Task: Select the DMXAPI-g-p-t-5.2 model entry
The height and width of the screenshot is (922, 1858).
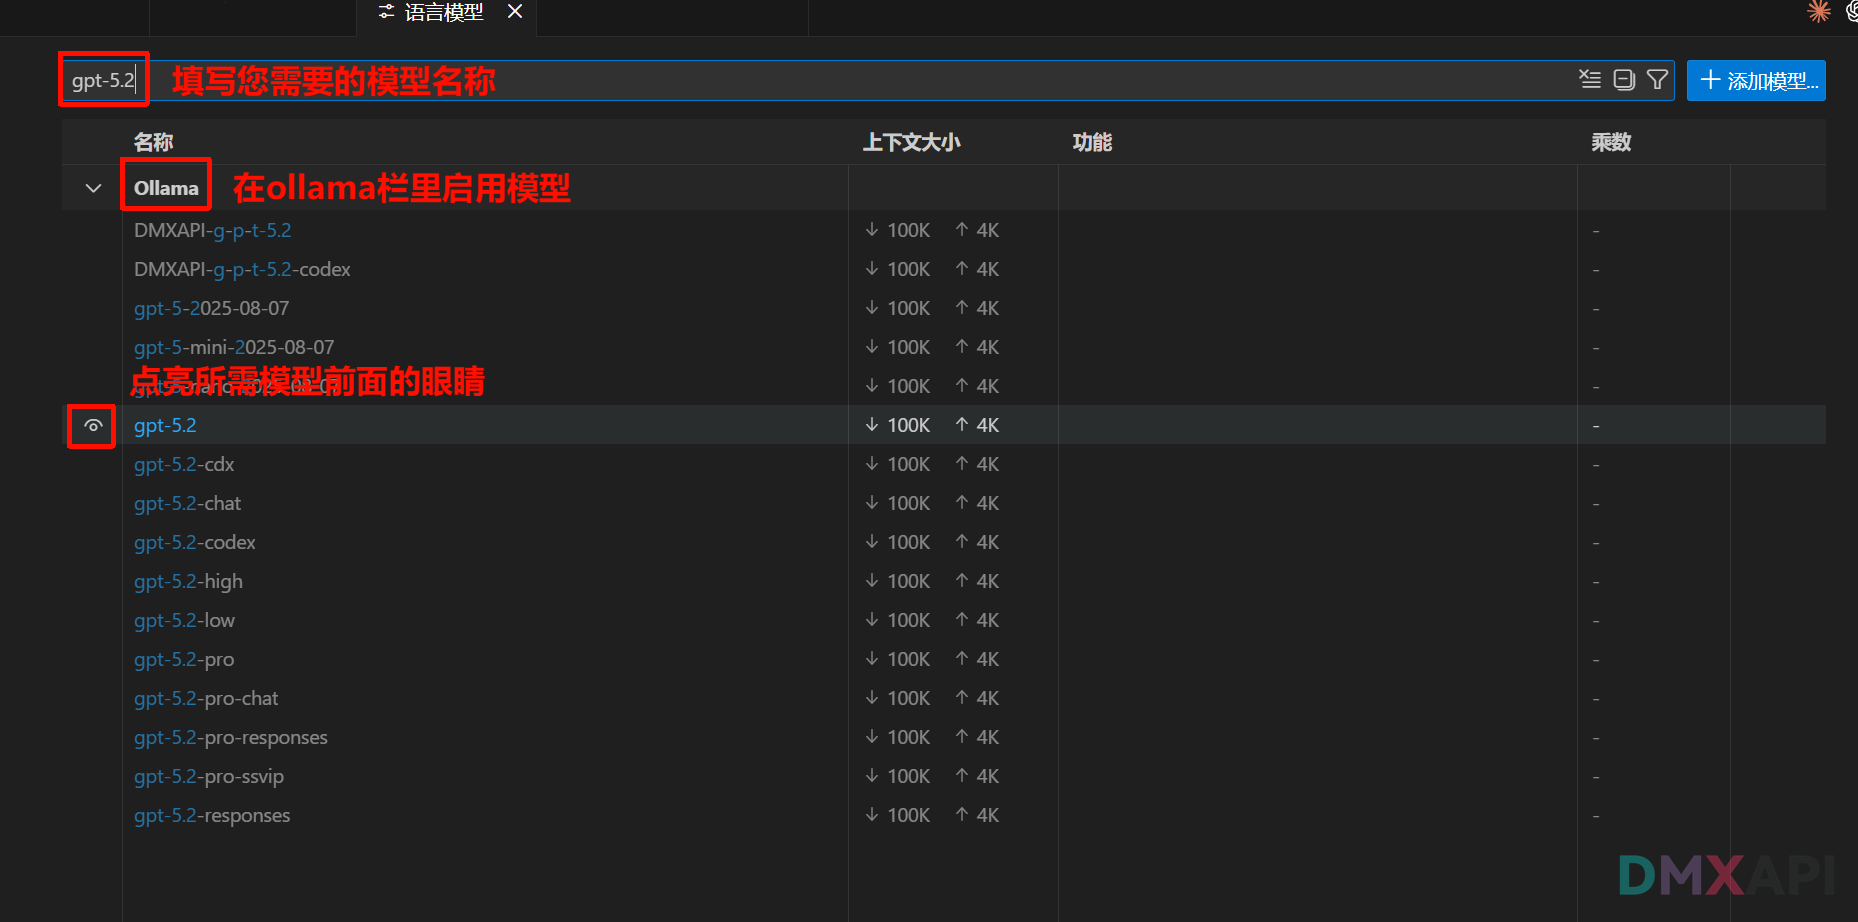Action: pos(213,231)
